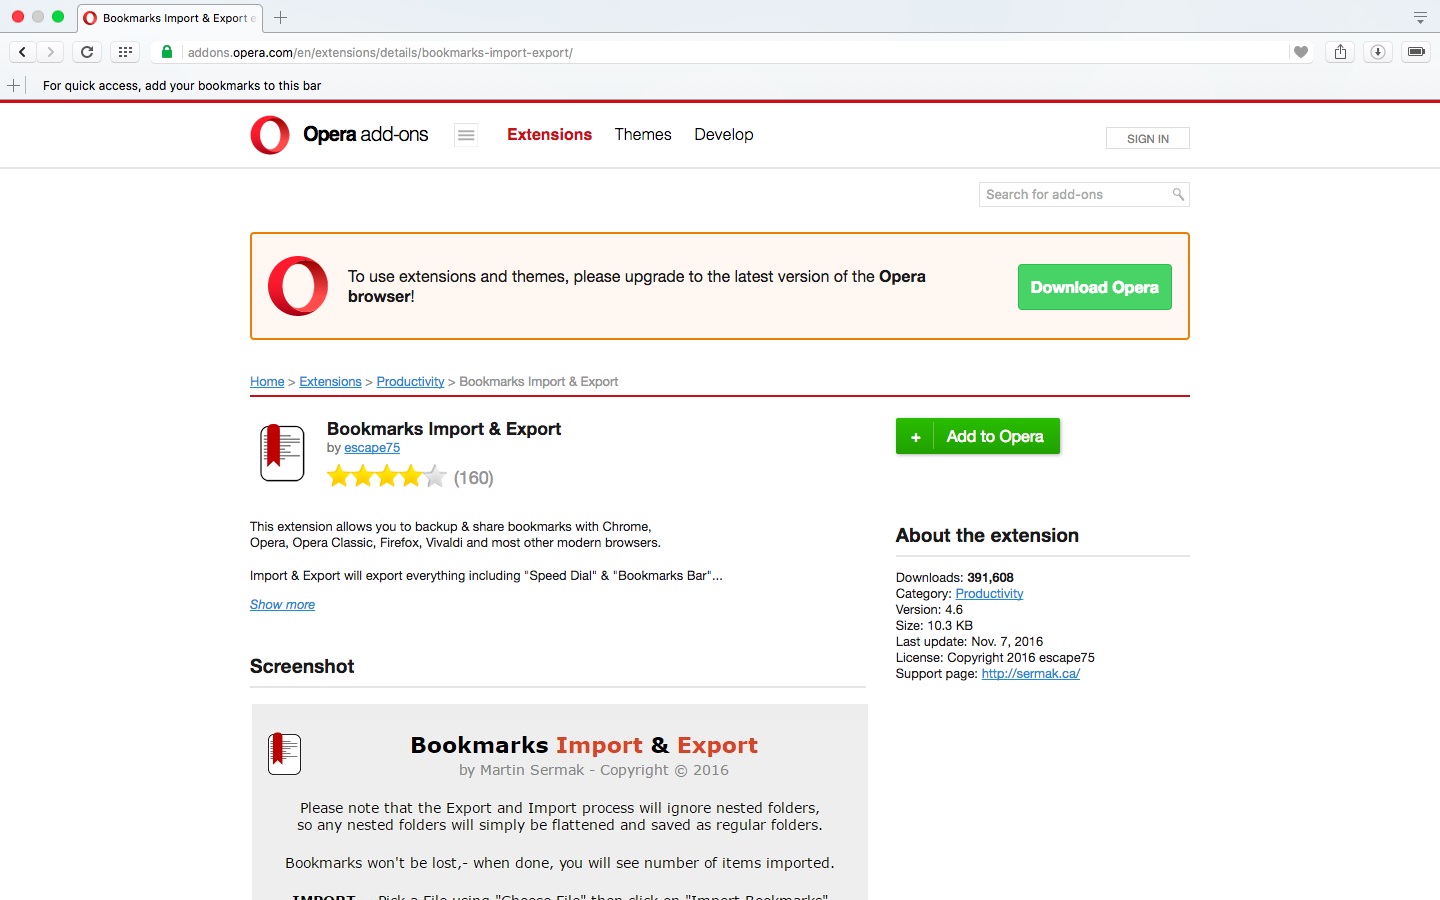
Task: Click the Search for add-ons field
Action: pos(1070,194)
